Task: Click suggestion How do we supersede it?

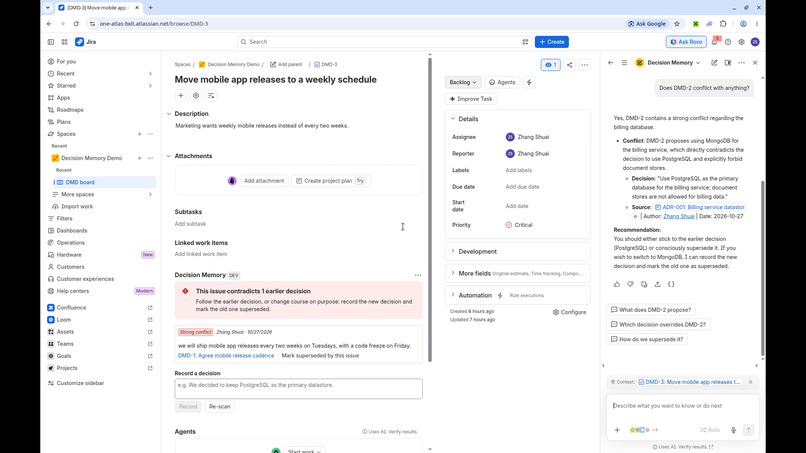Action: (647, 339)
